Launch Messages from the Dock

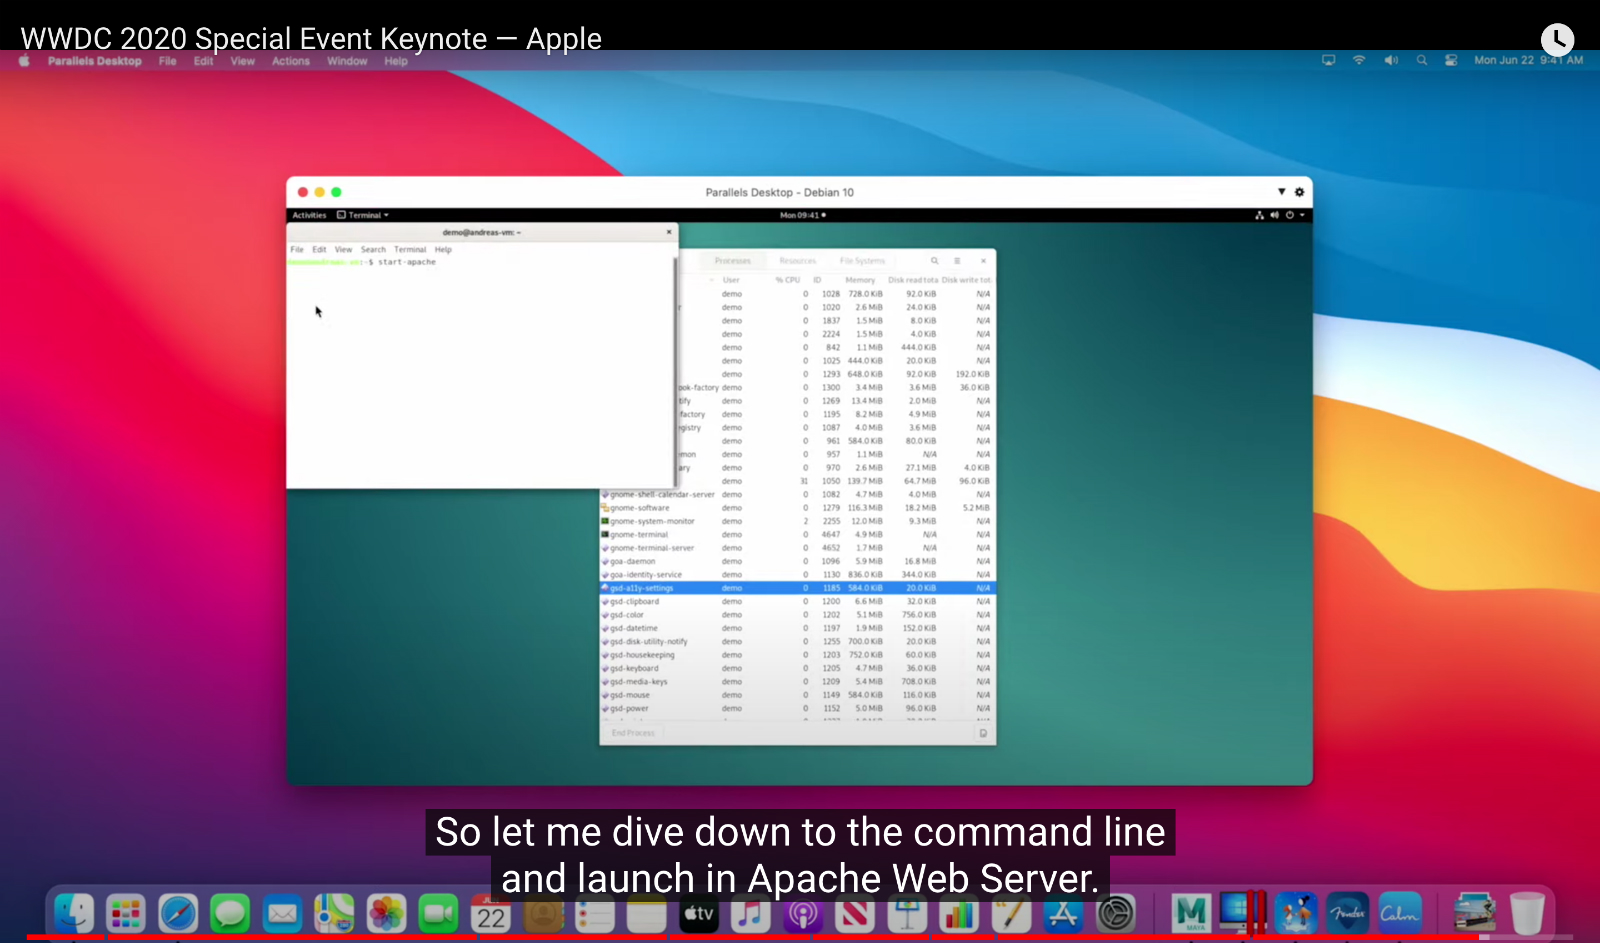pos(230,913)
